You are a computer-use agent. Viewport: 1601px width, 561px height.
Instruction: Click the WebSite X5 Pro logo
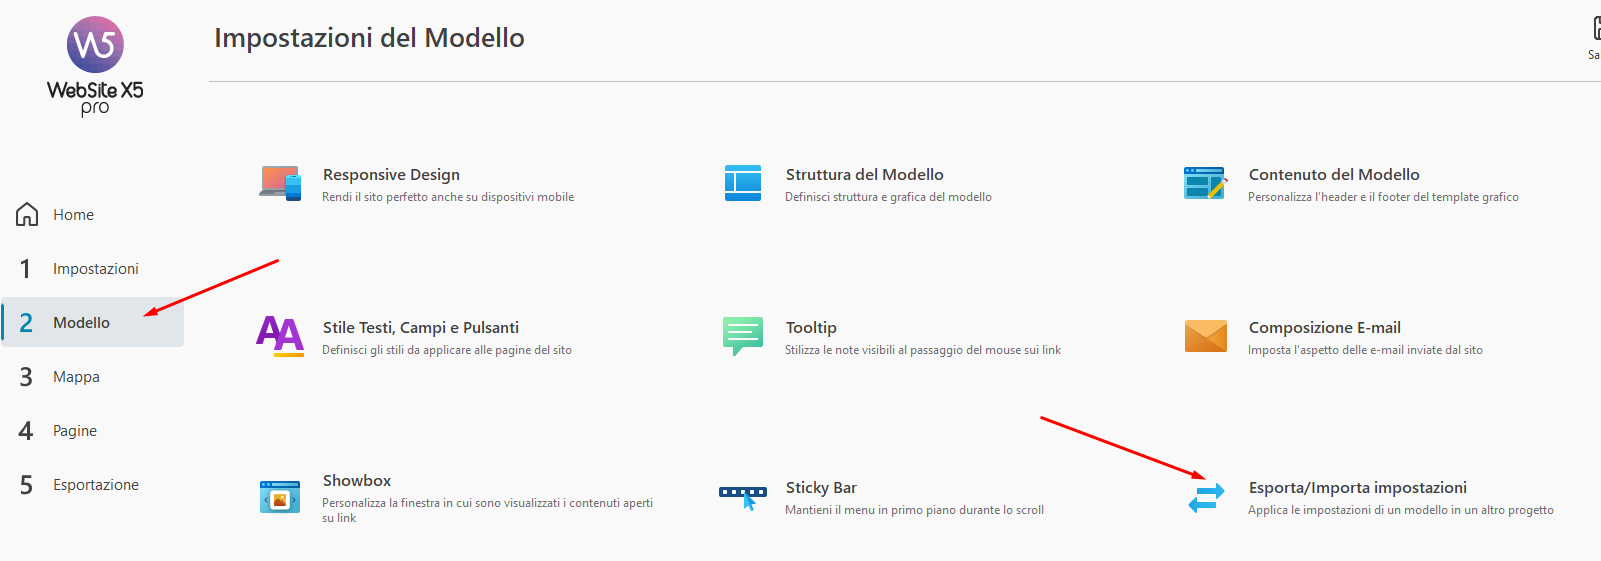(x=95, y=65)
